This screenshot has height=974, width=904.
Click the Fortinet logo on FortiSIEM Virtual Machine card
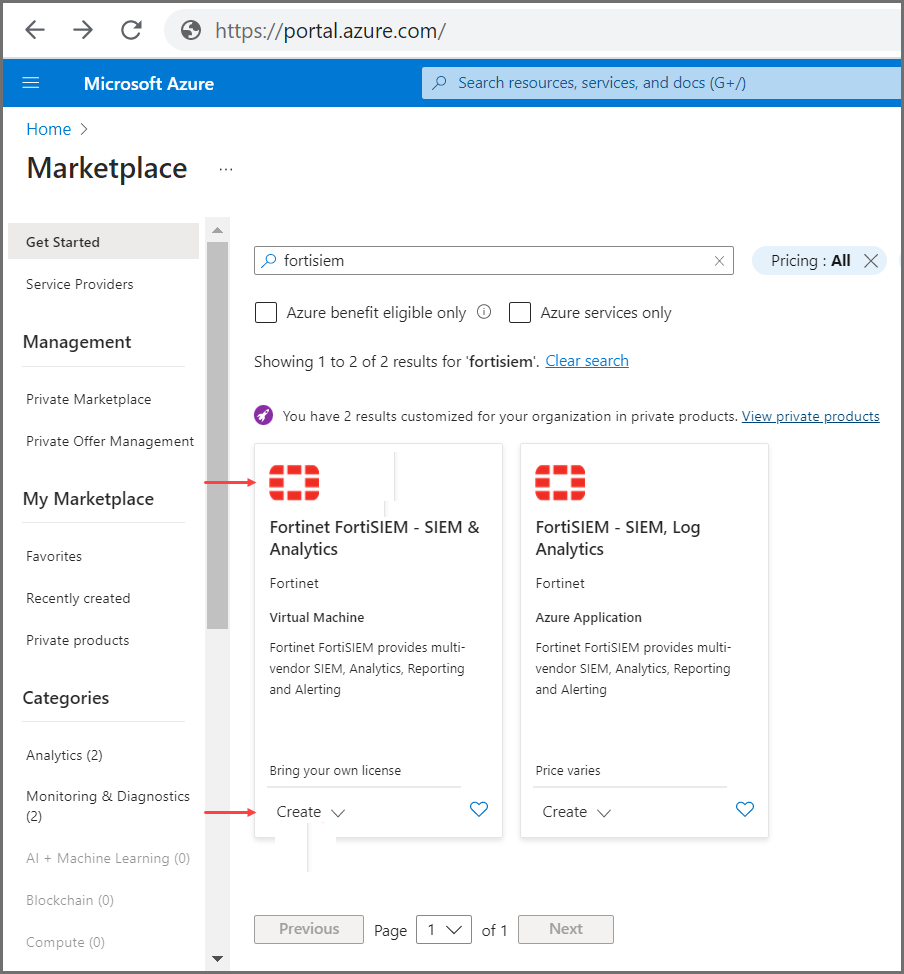(294, 482)
